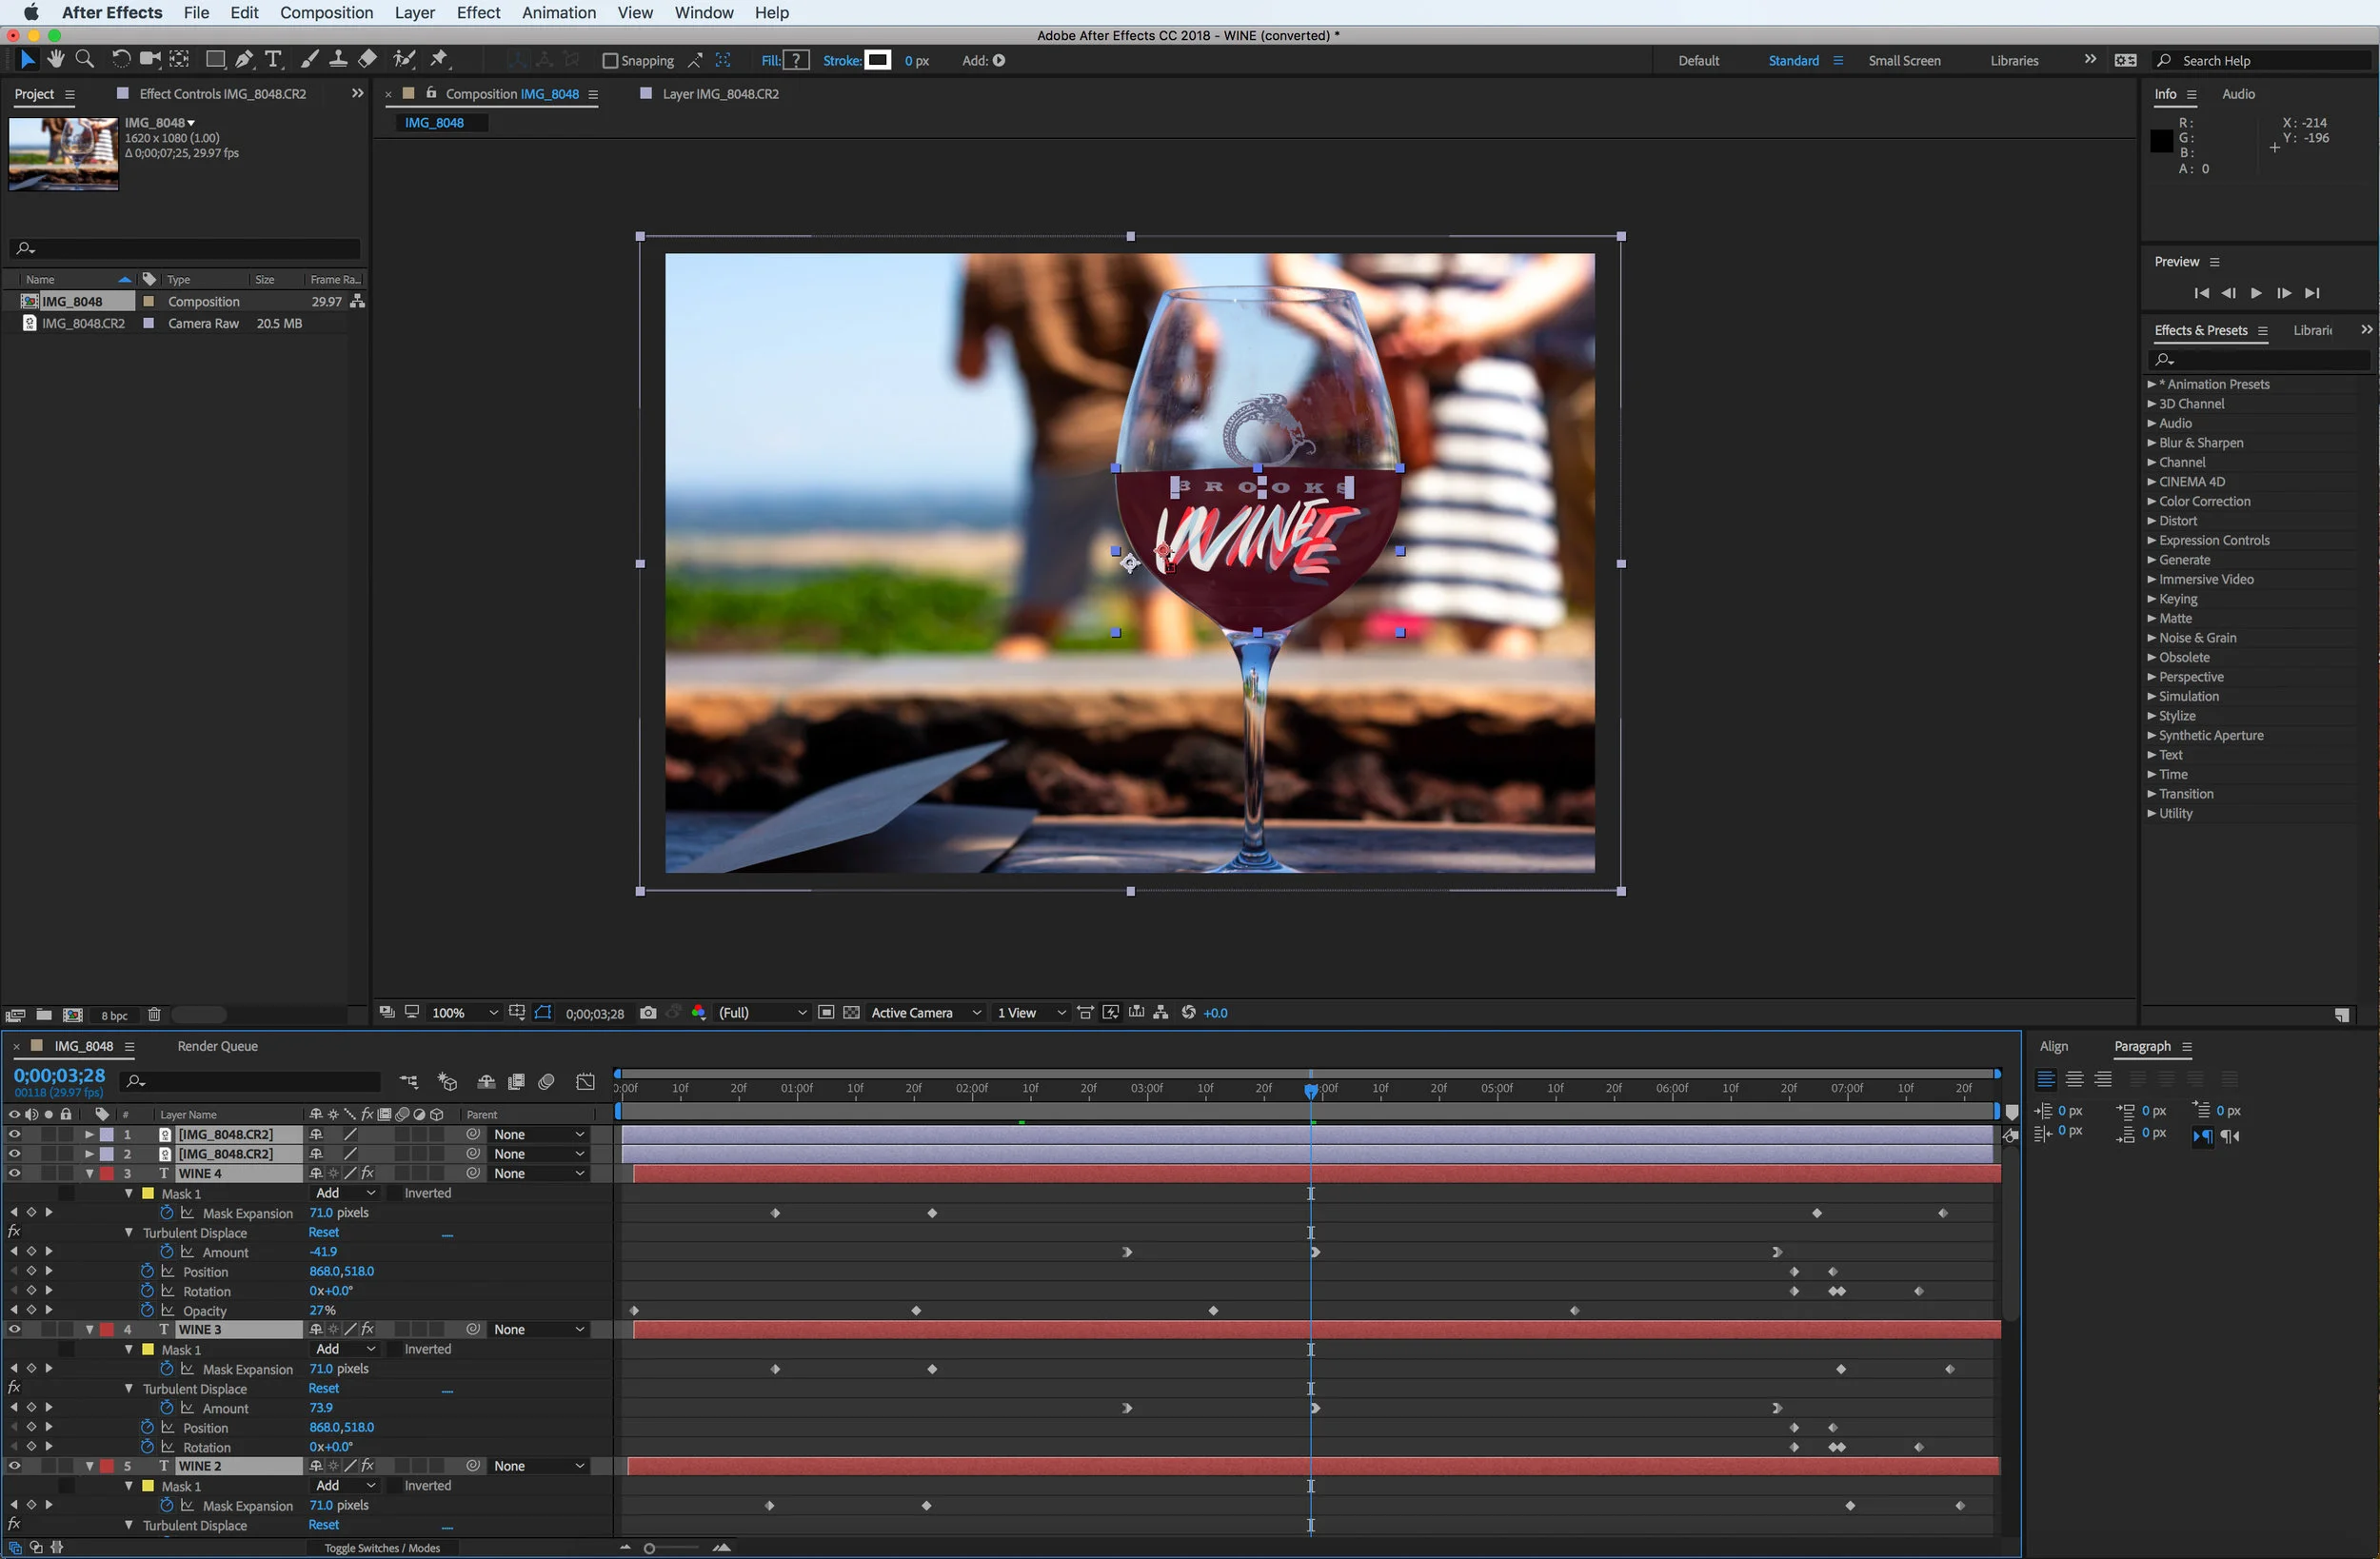The width and height of the screenshot is (2380, 1559).
Task: Select the Zoom magnifier tool
Action: [85, 60]
